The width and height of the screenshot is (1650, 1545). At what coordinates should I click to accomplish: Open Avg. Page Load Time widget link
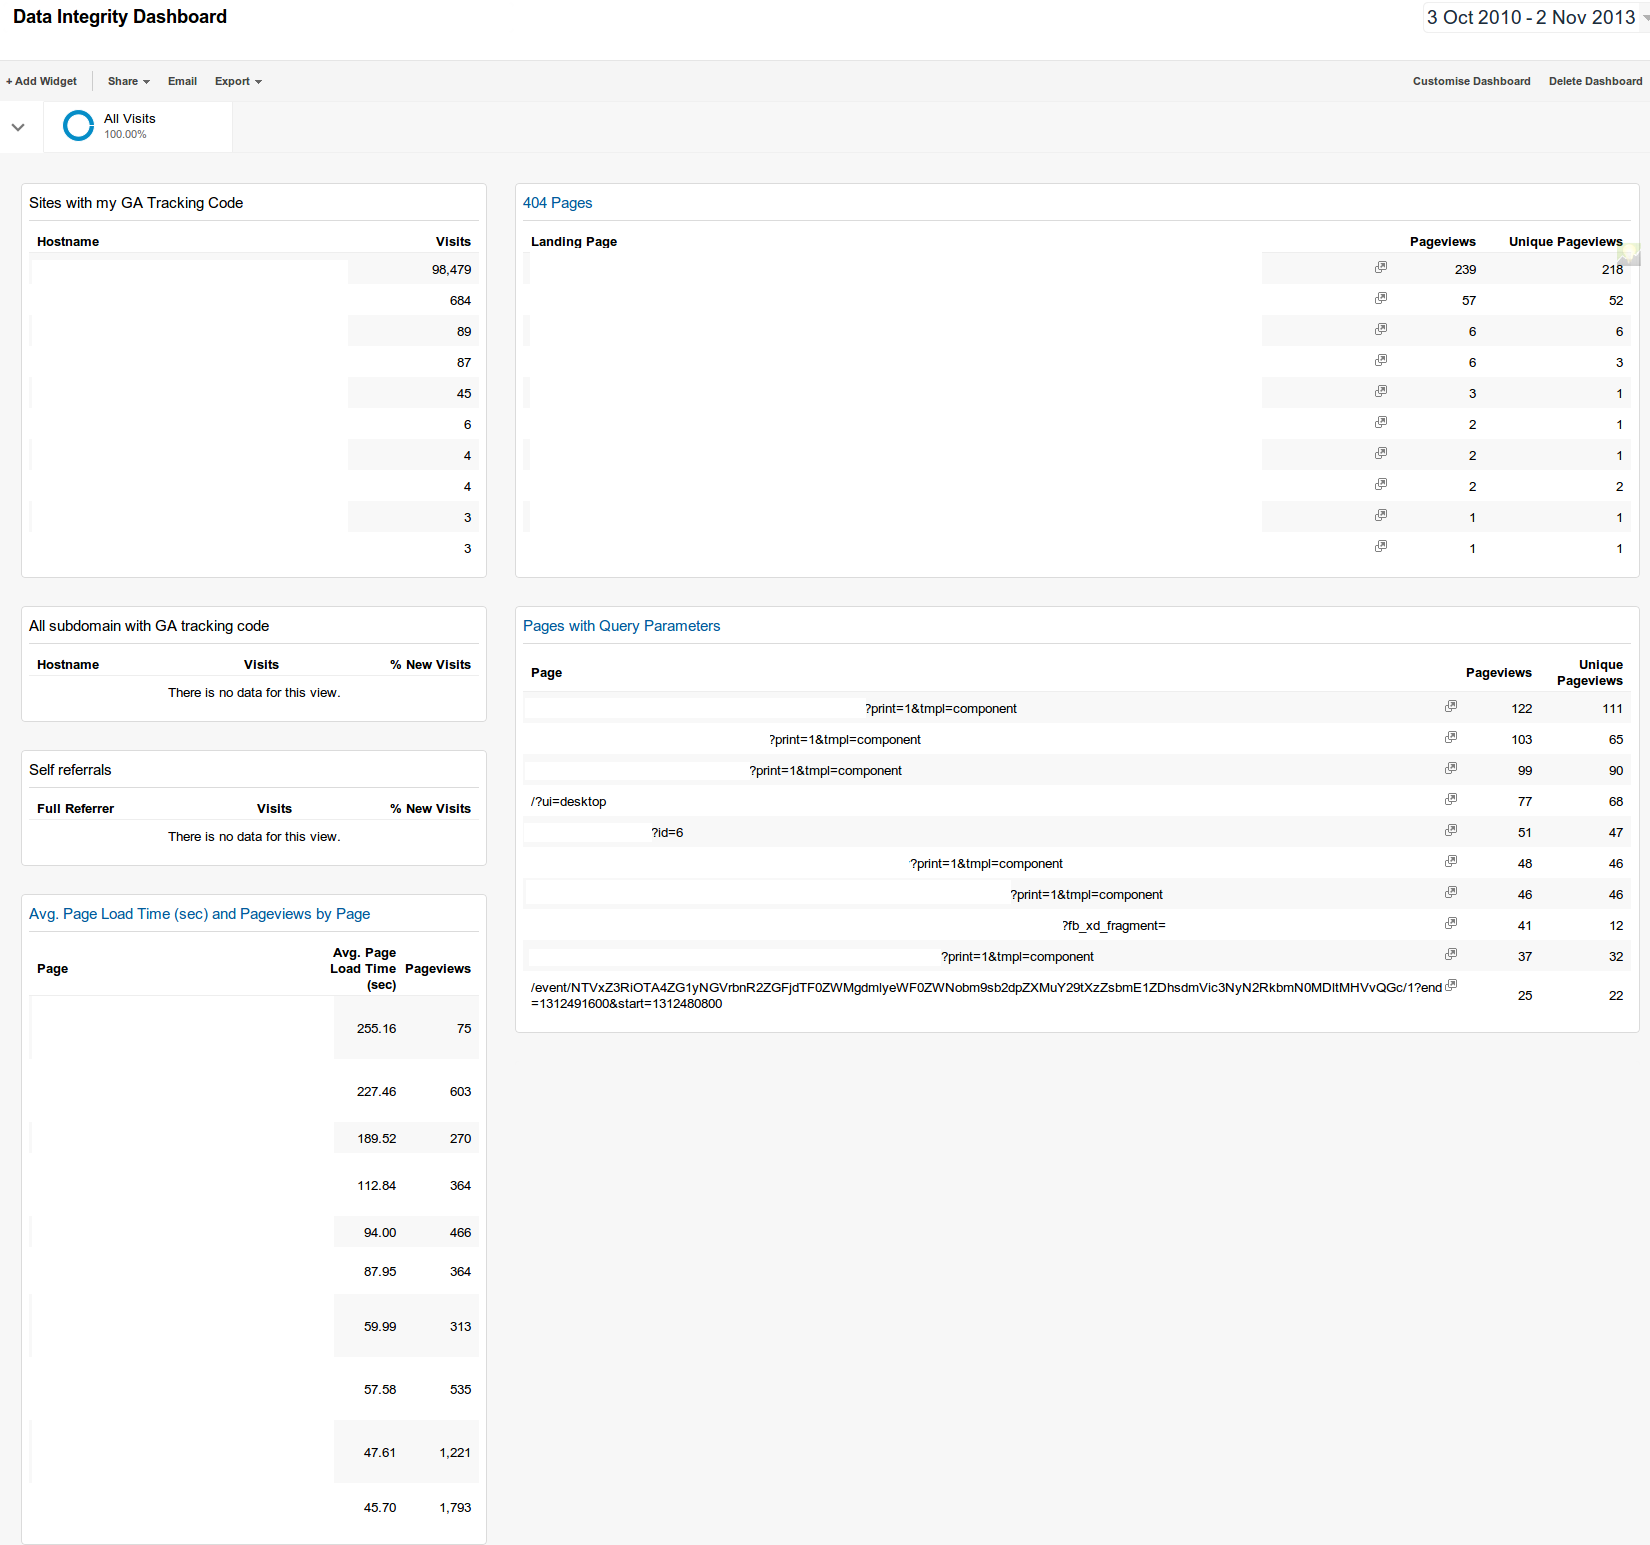click(x=199, y=914)
